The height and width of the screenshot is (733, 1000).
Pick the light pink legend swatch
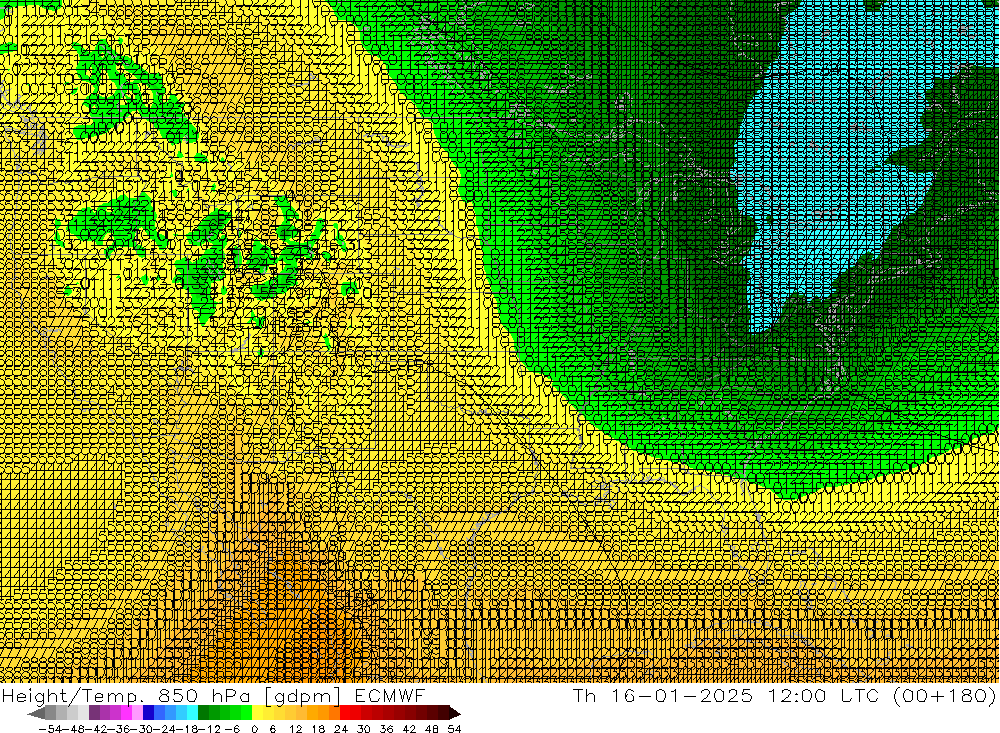(x=137, y=713)
